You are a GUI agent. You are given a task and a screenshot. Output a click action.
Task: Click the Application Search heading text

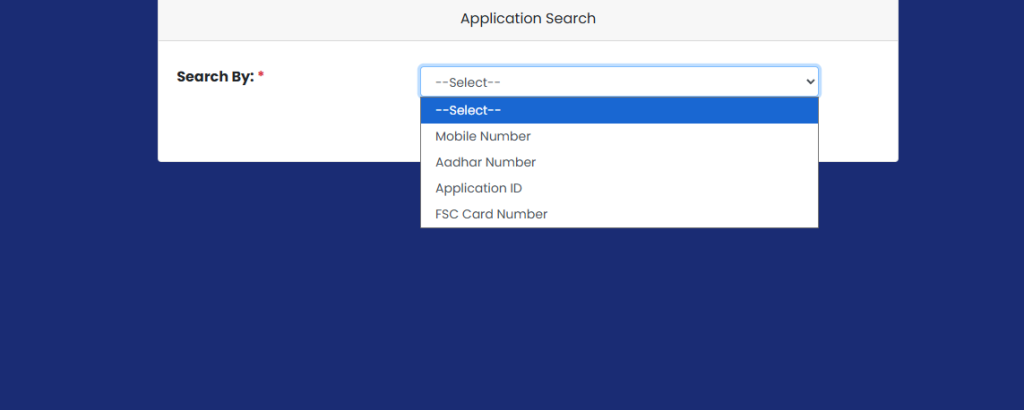[x=527, y=19]
